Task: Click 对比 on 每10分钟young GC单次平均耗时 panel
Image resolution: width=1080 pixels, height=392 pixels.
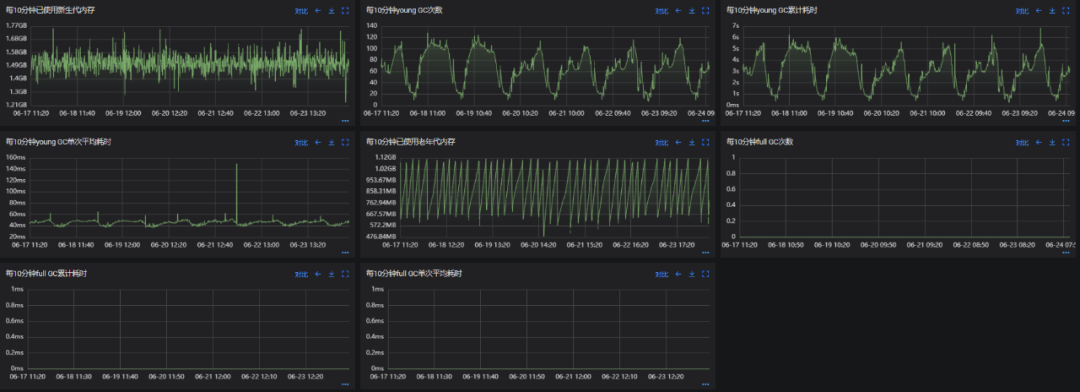Action: click(301, 143)
